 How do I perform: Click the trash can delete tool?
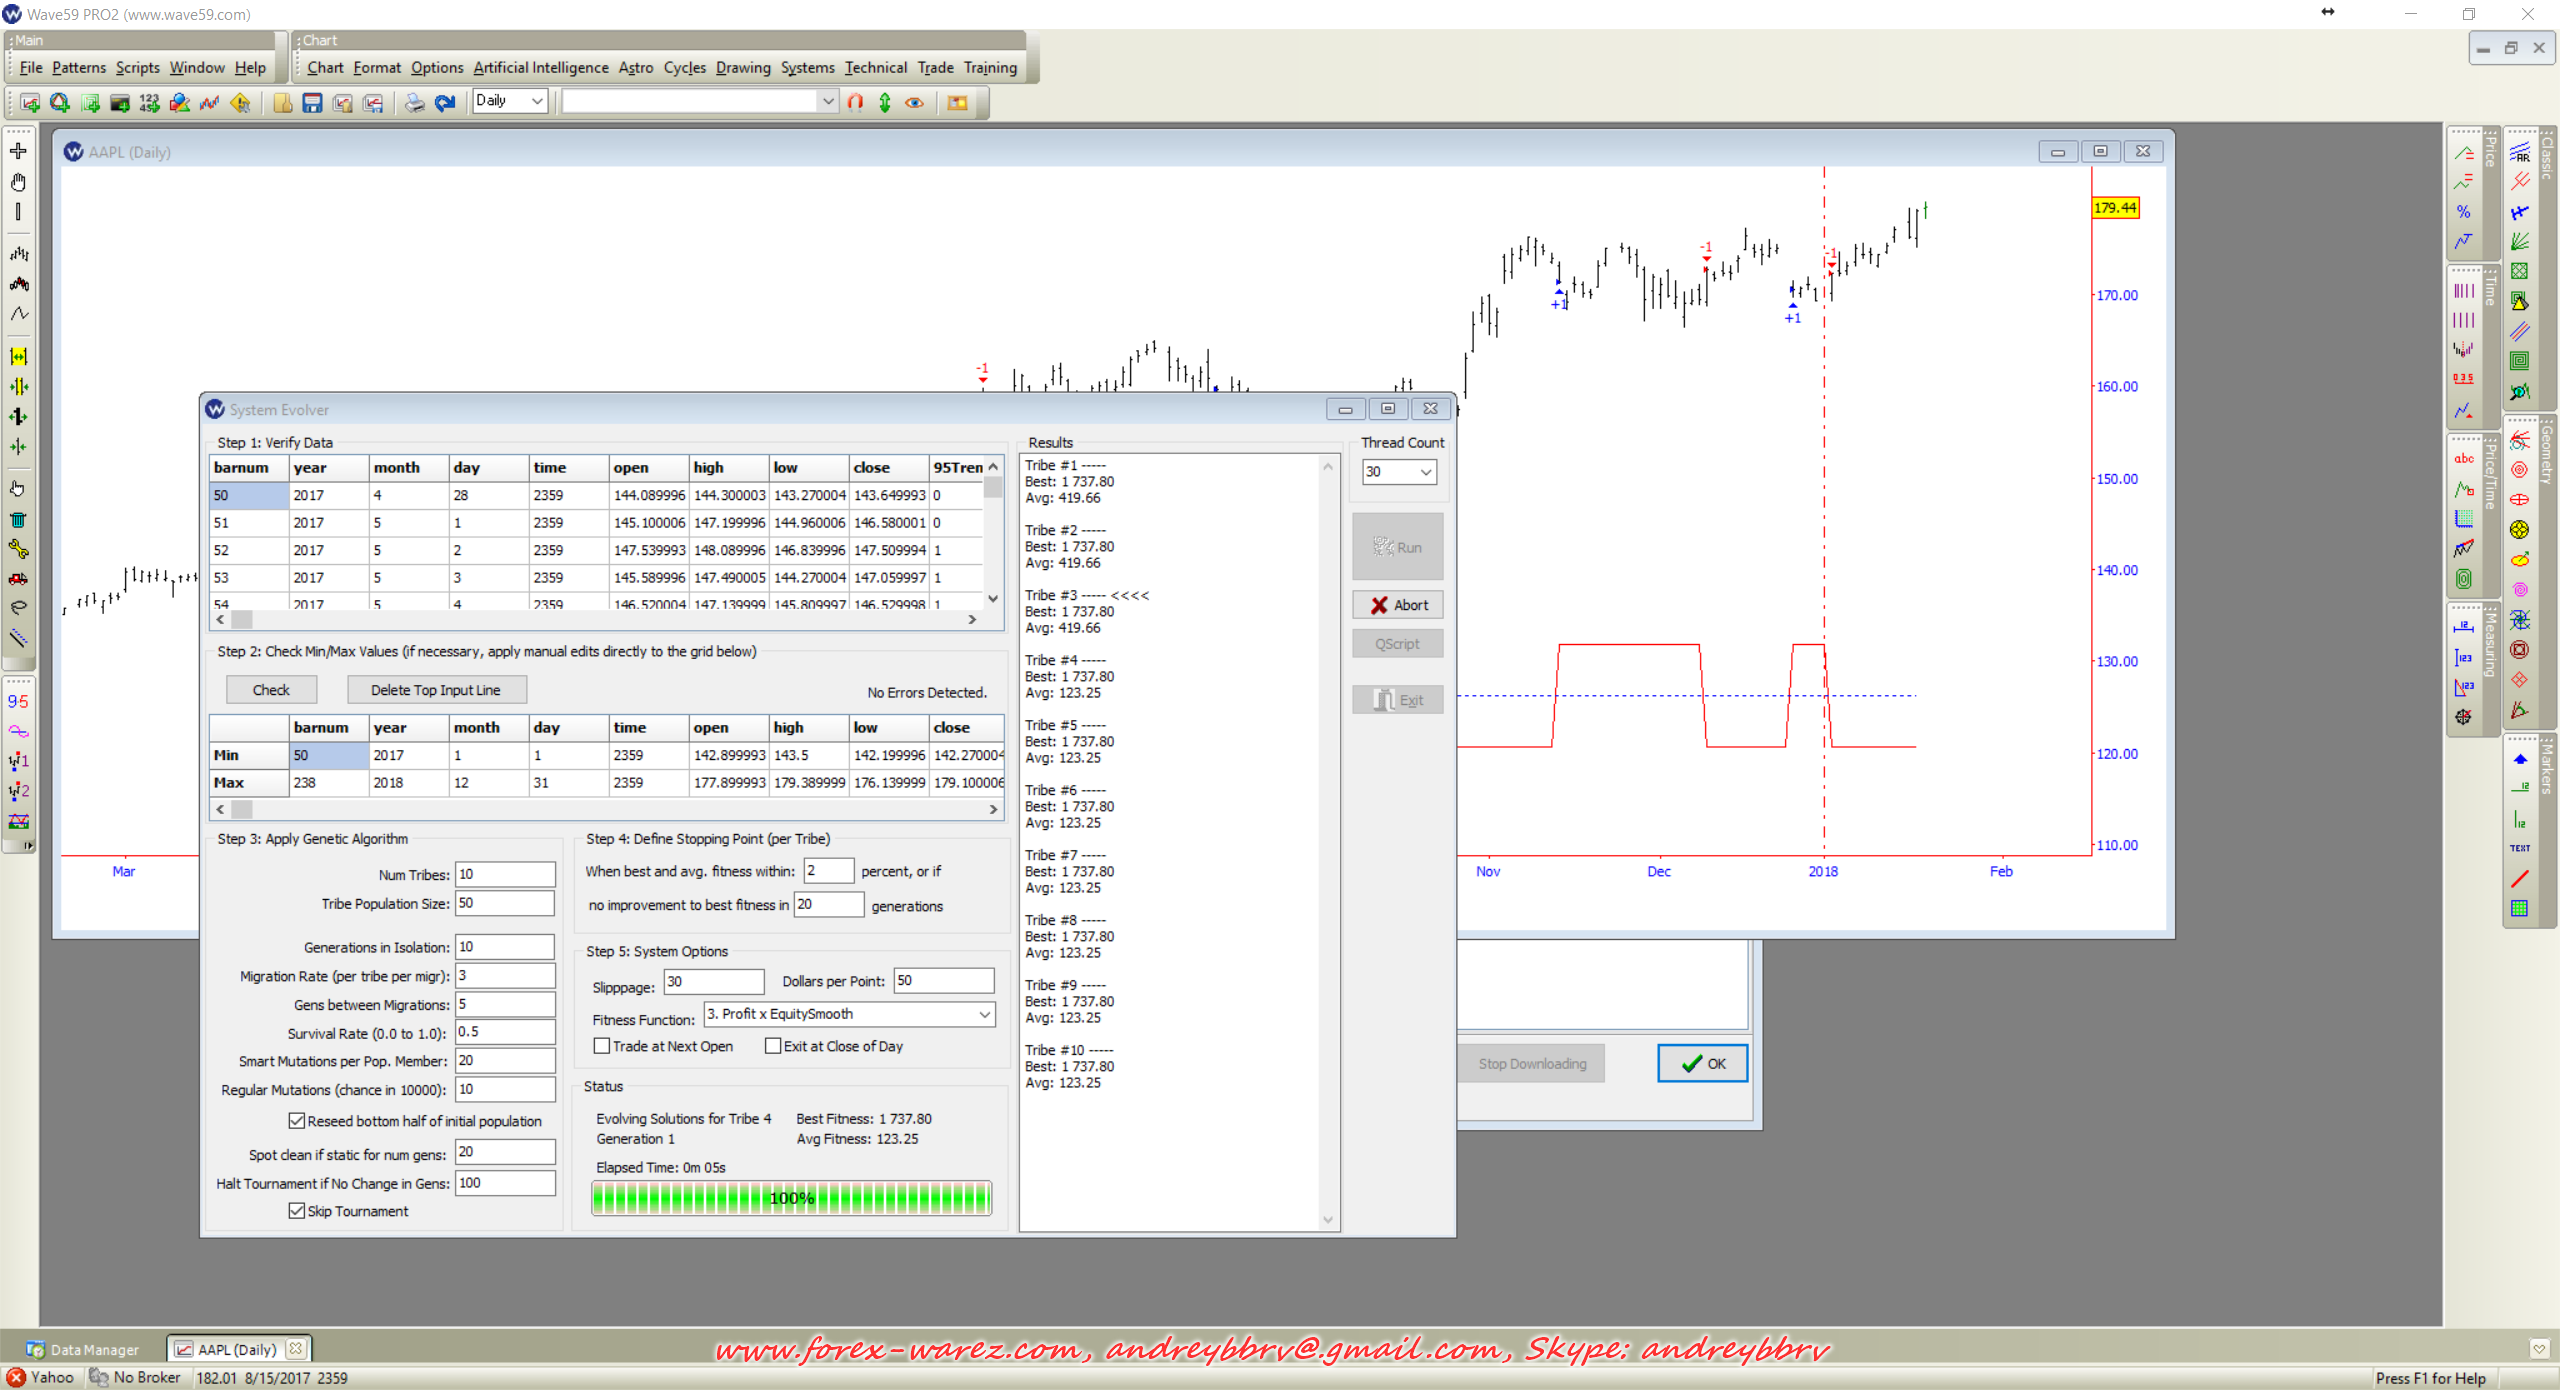(x=18, y=519)
